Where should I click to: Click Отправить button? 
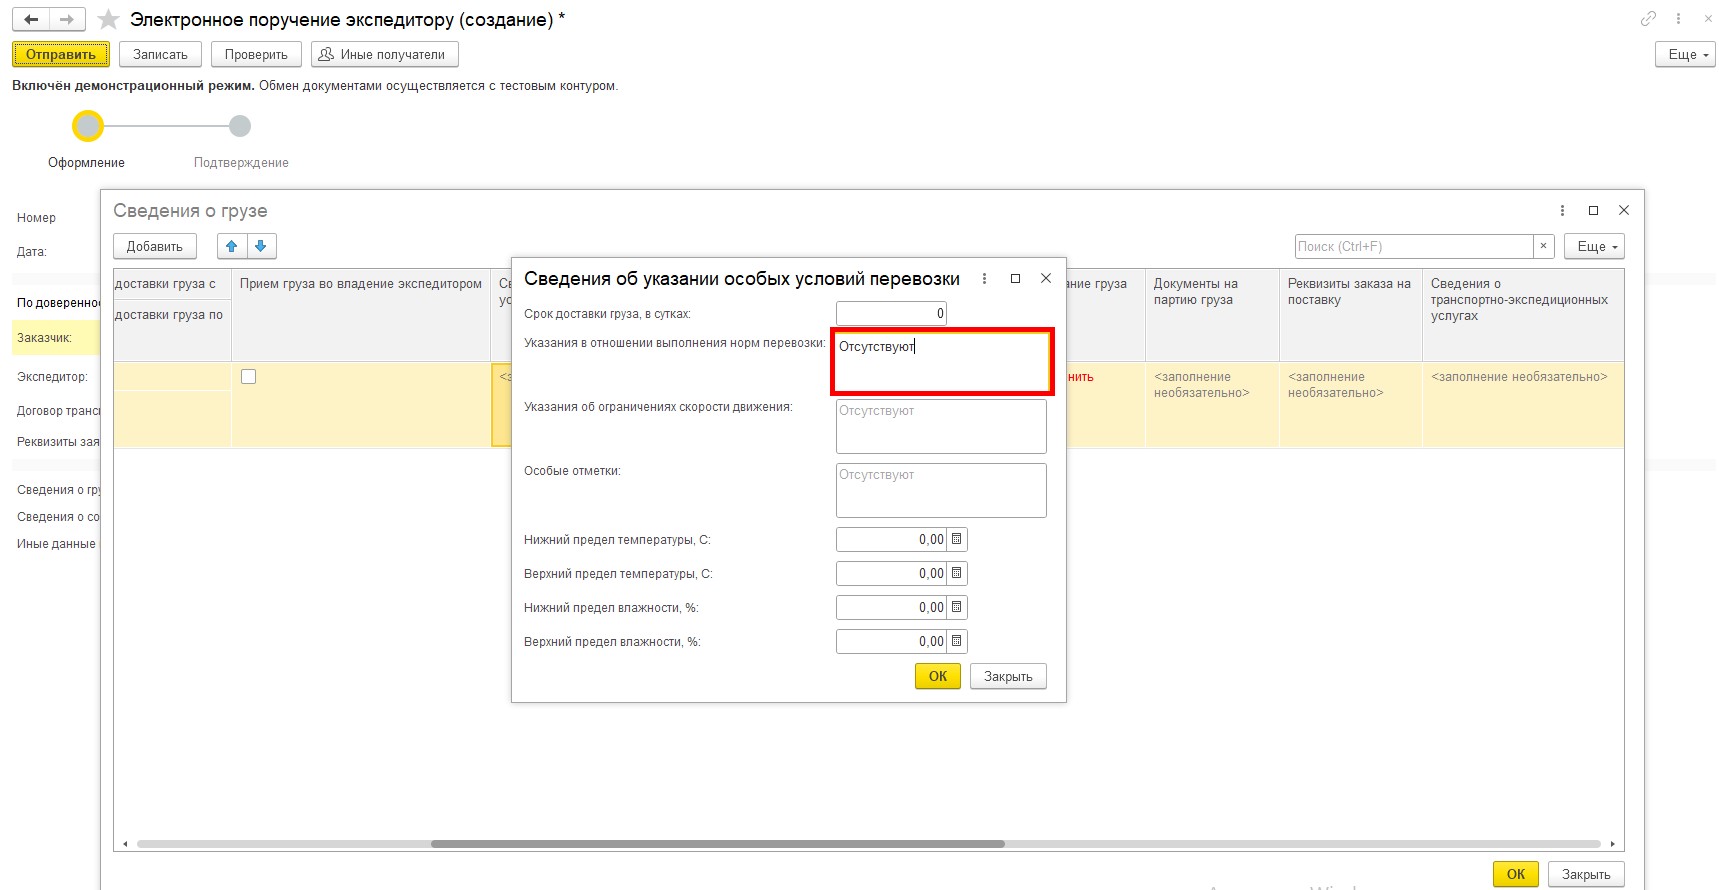click(x=61, y=54)
